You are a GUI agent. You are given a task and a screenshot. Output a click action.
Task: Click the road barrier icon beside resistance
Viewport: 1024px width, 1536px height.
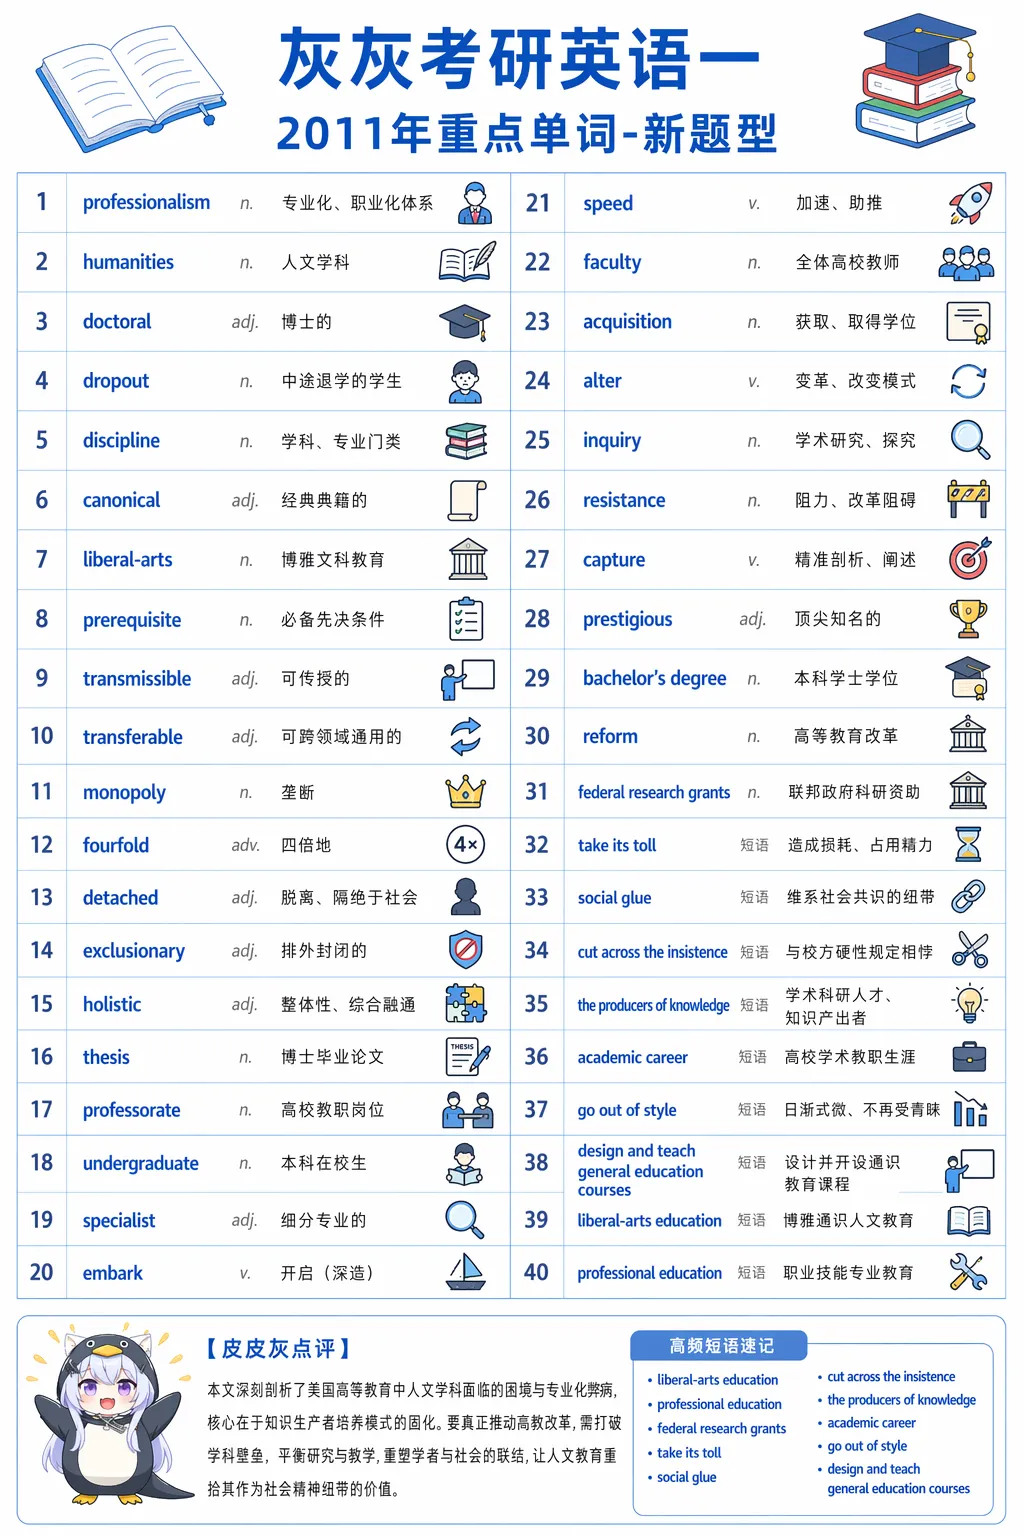pyautogui.click(x=968, y=500)
